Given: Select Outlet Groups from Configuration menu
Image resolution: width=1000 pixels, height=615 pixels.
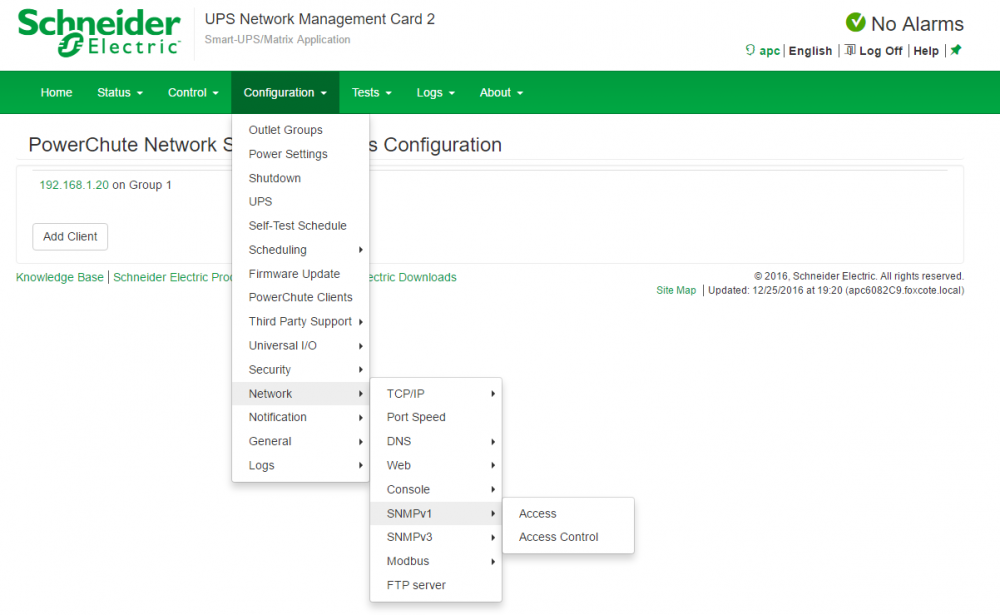Looking at the screenshot, I should (300, 130).
